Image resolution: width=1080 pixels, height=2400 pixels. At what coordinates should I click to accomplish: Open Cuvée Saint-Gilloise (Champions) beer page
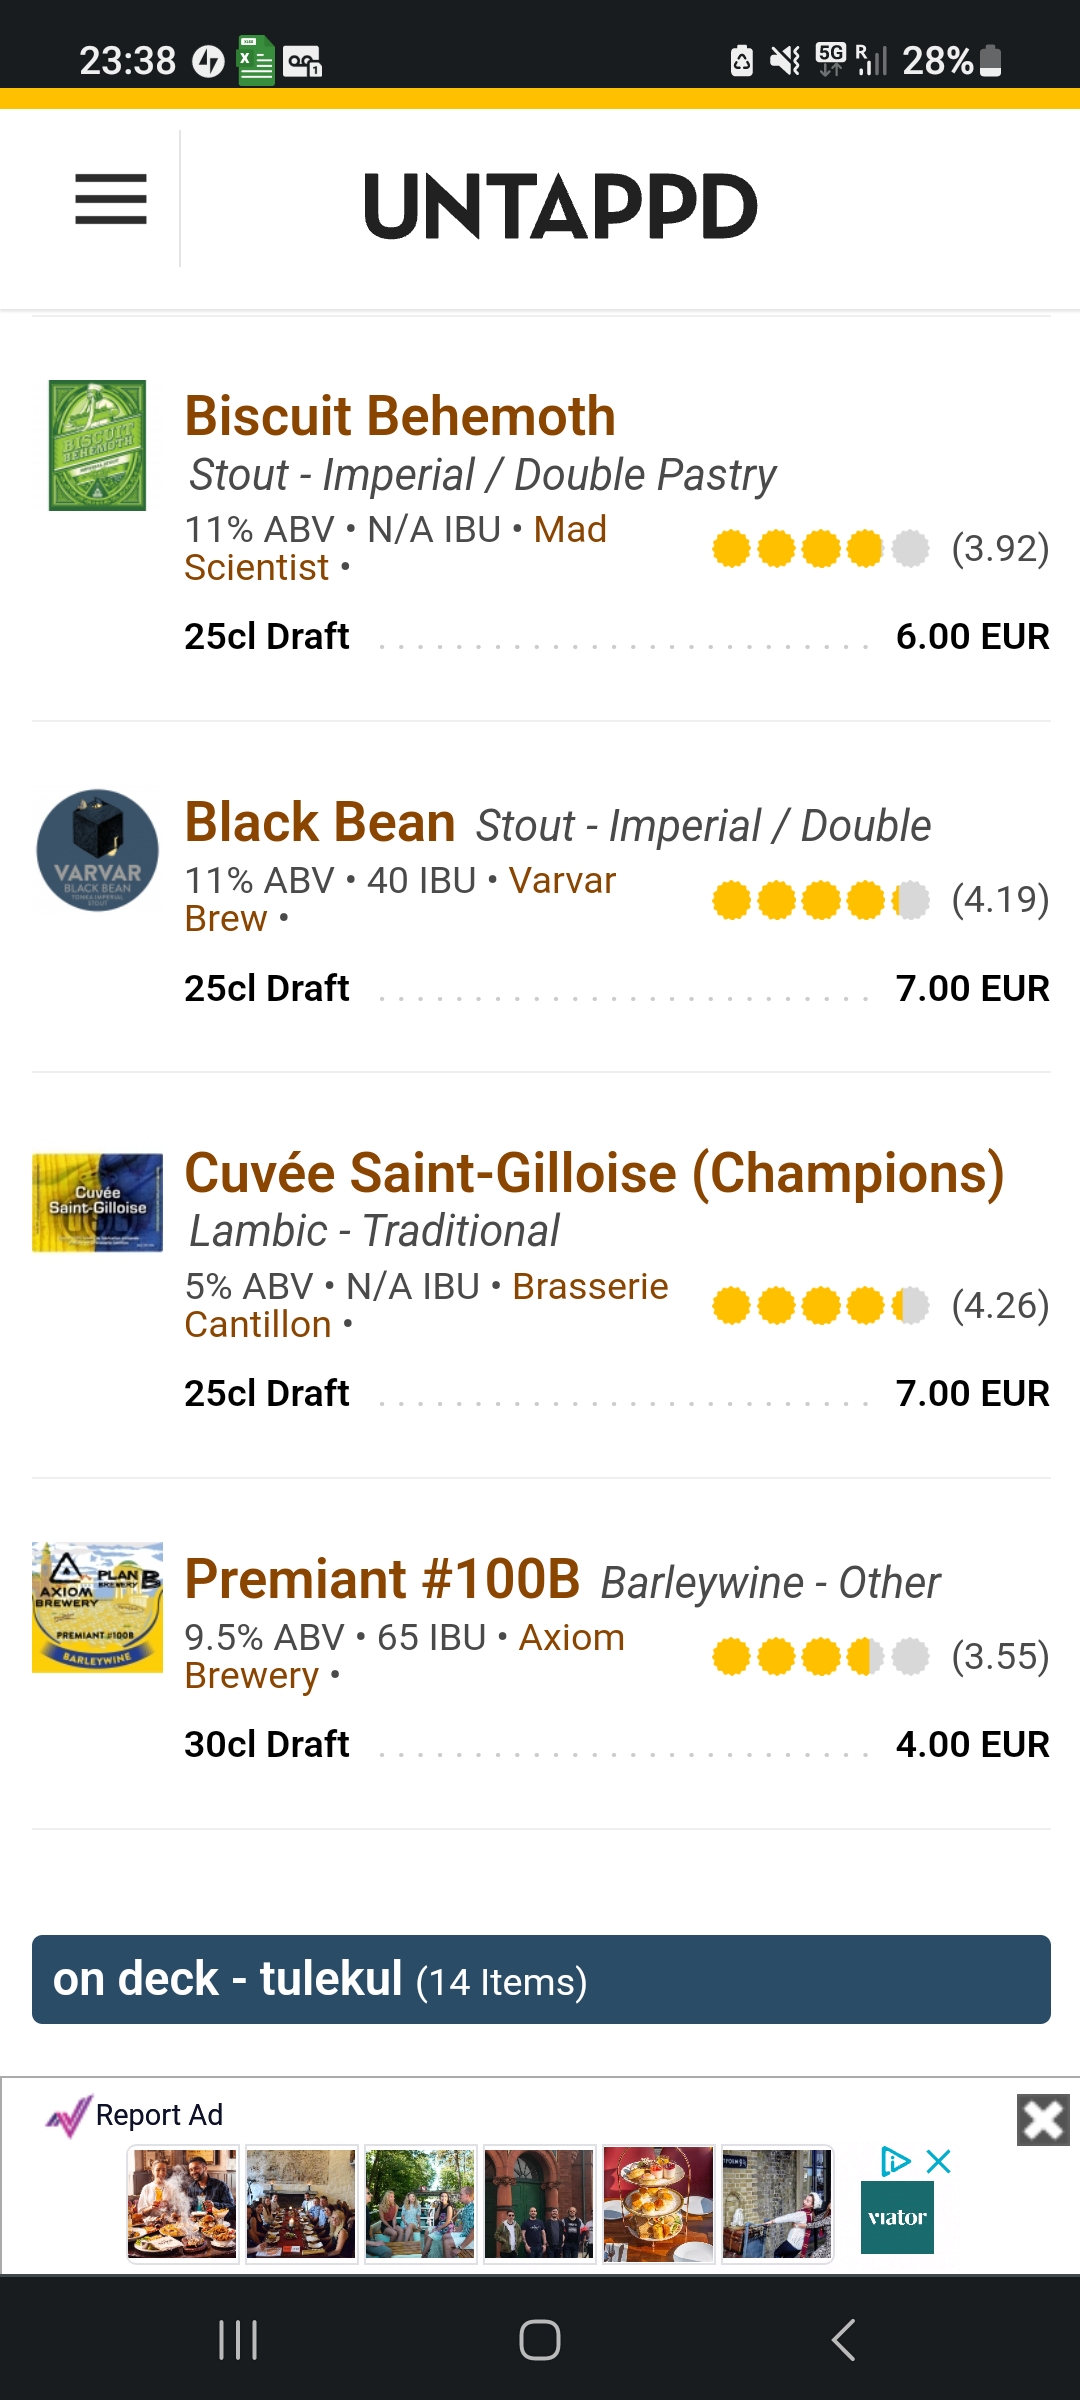click(594, 1173)
